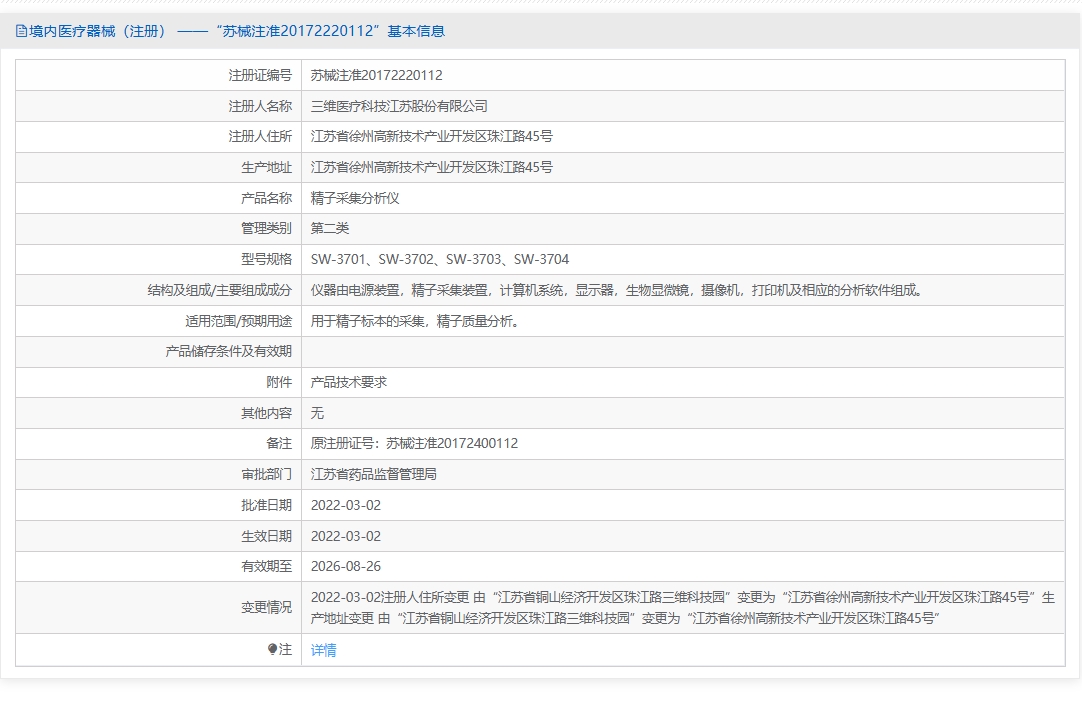Click the 生效日期 label
This screenshot has width=1082, height=704.
tap(266, 536)
